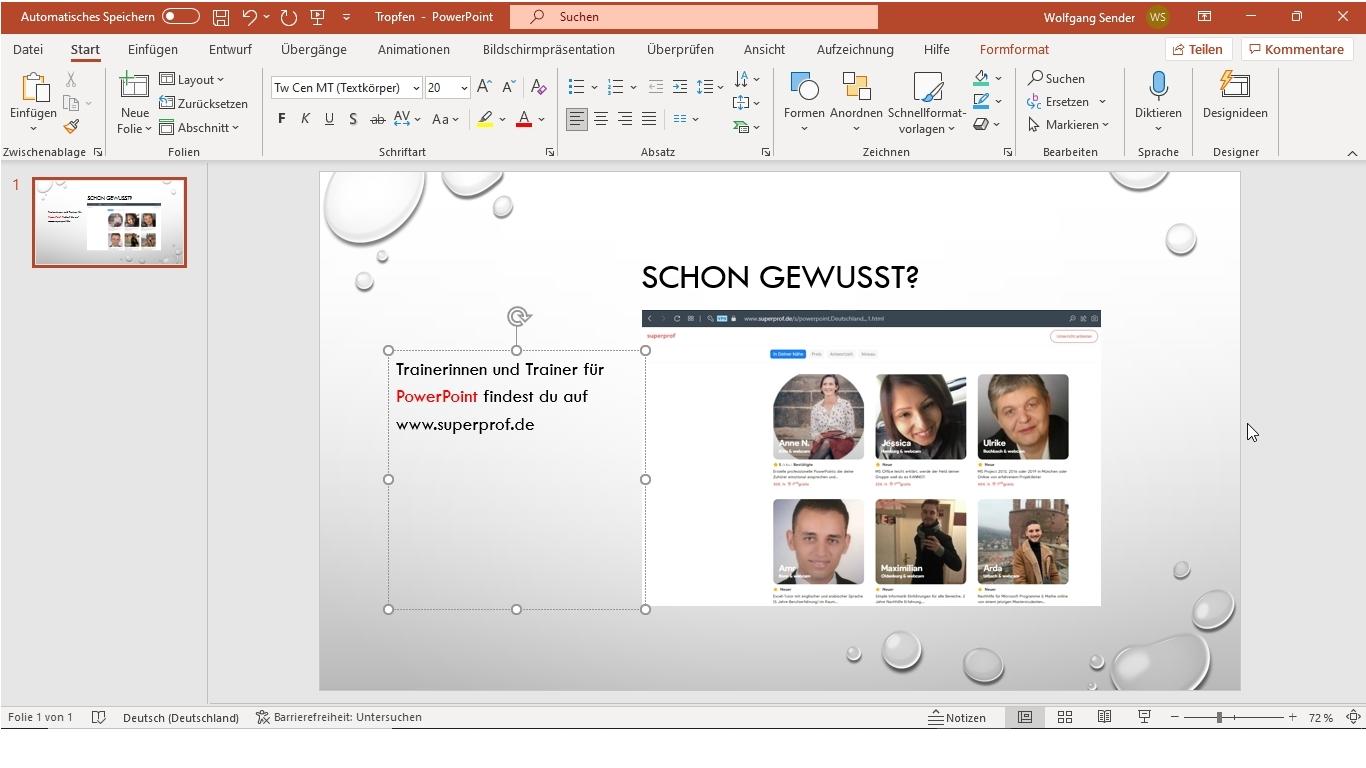
Task: Apply red font color swatch
Action: (524, 119)
